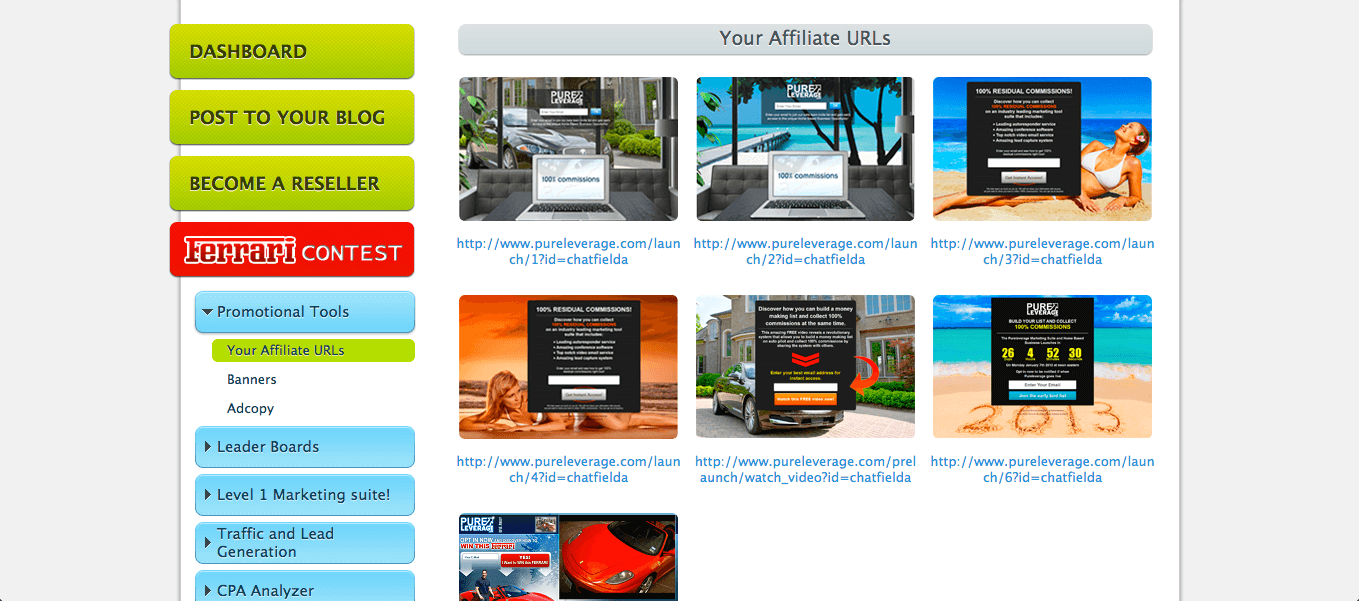Viewport: 1359px width, 601px height.
Task: Open the Banners menu item
Action: coord(252,379)
